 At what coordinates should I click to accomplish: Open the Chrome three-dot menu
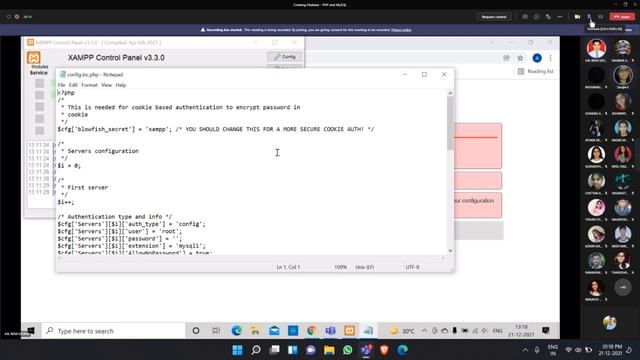tap(550, 58)
